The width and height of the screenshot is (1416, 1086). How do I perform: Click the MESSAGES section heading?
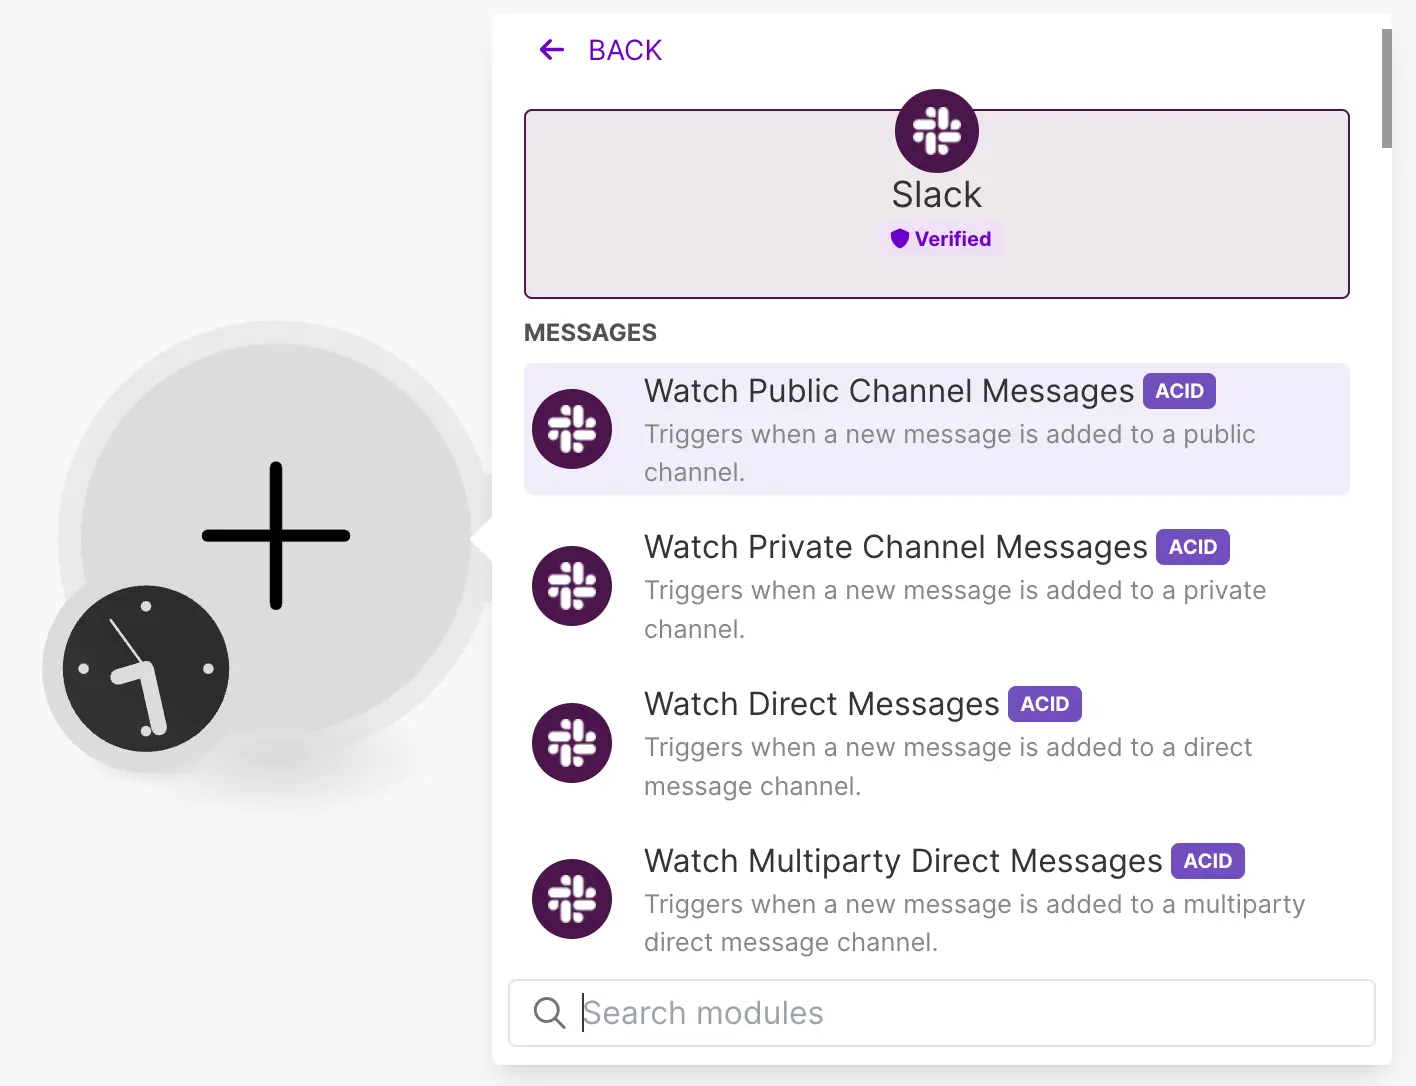(x=590, y=333)
